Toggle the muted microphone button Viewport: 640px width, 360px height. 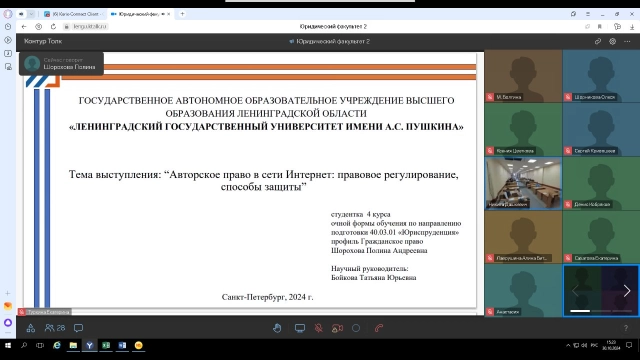click(319, 328)
